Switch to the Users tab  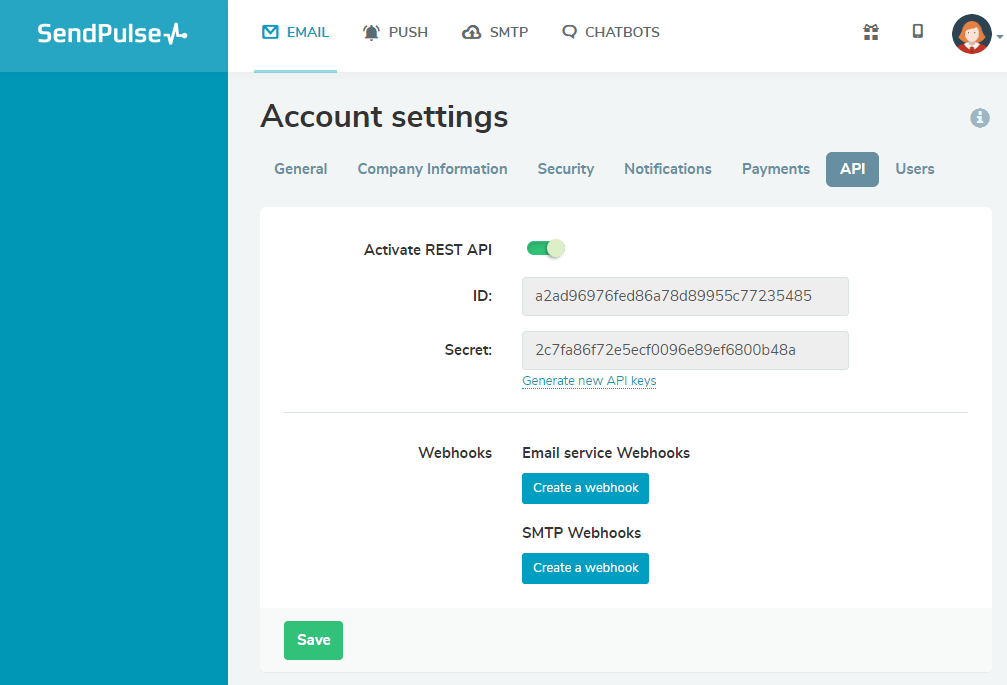914,169
